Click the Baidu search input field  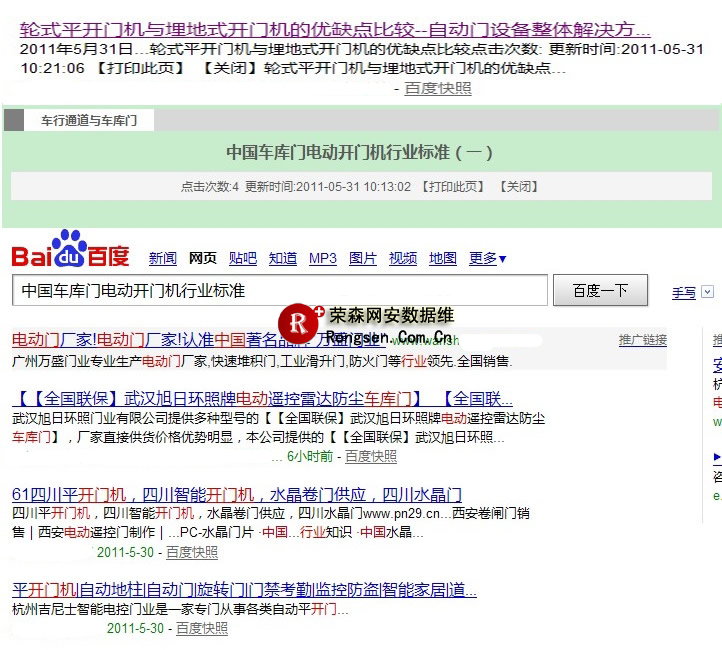coord(280,291)
